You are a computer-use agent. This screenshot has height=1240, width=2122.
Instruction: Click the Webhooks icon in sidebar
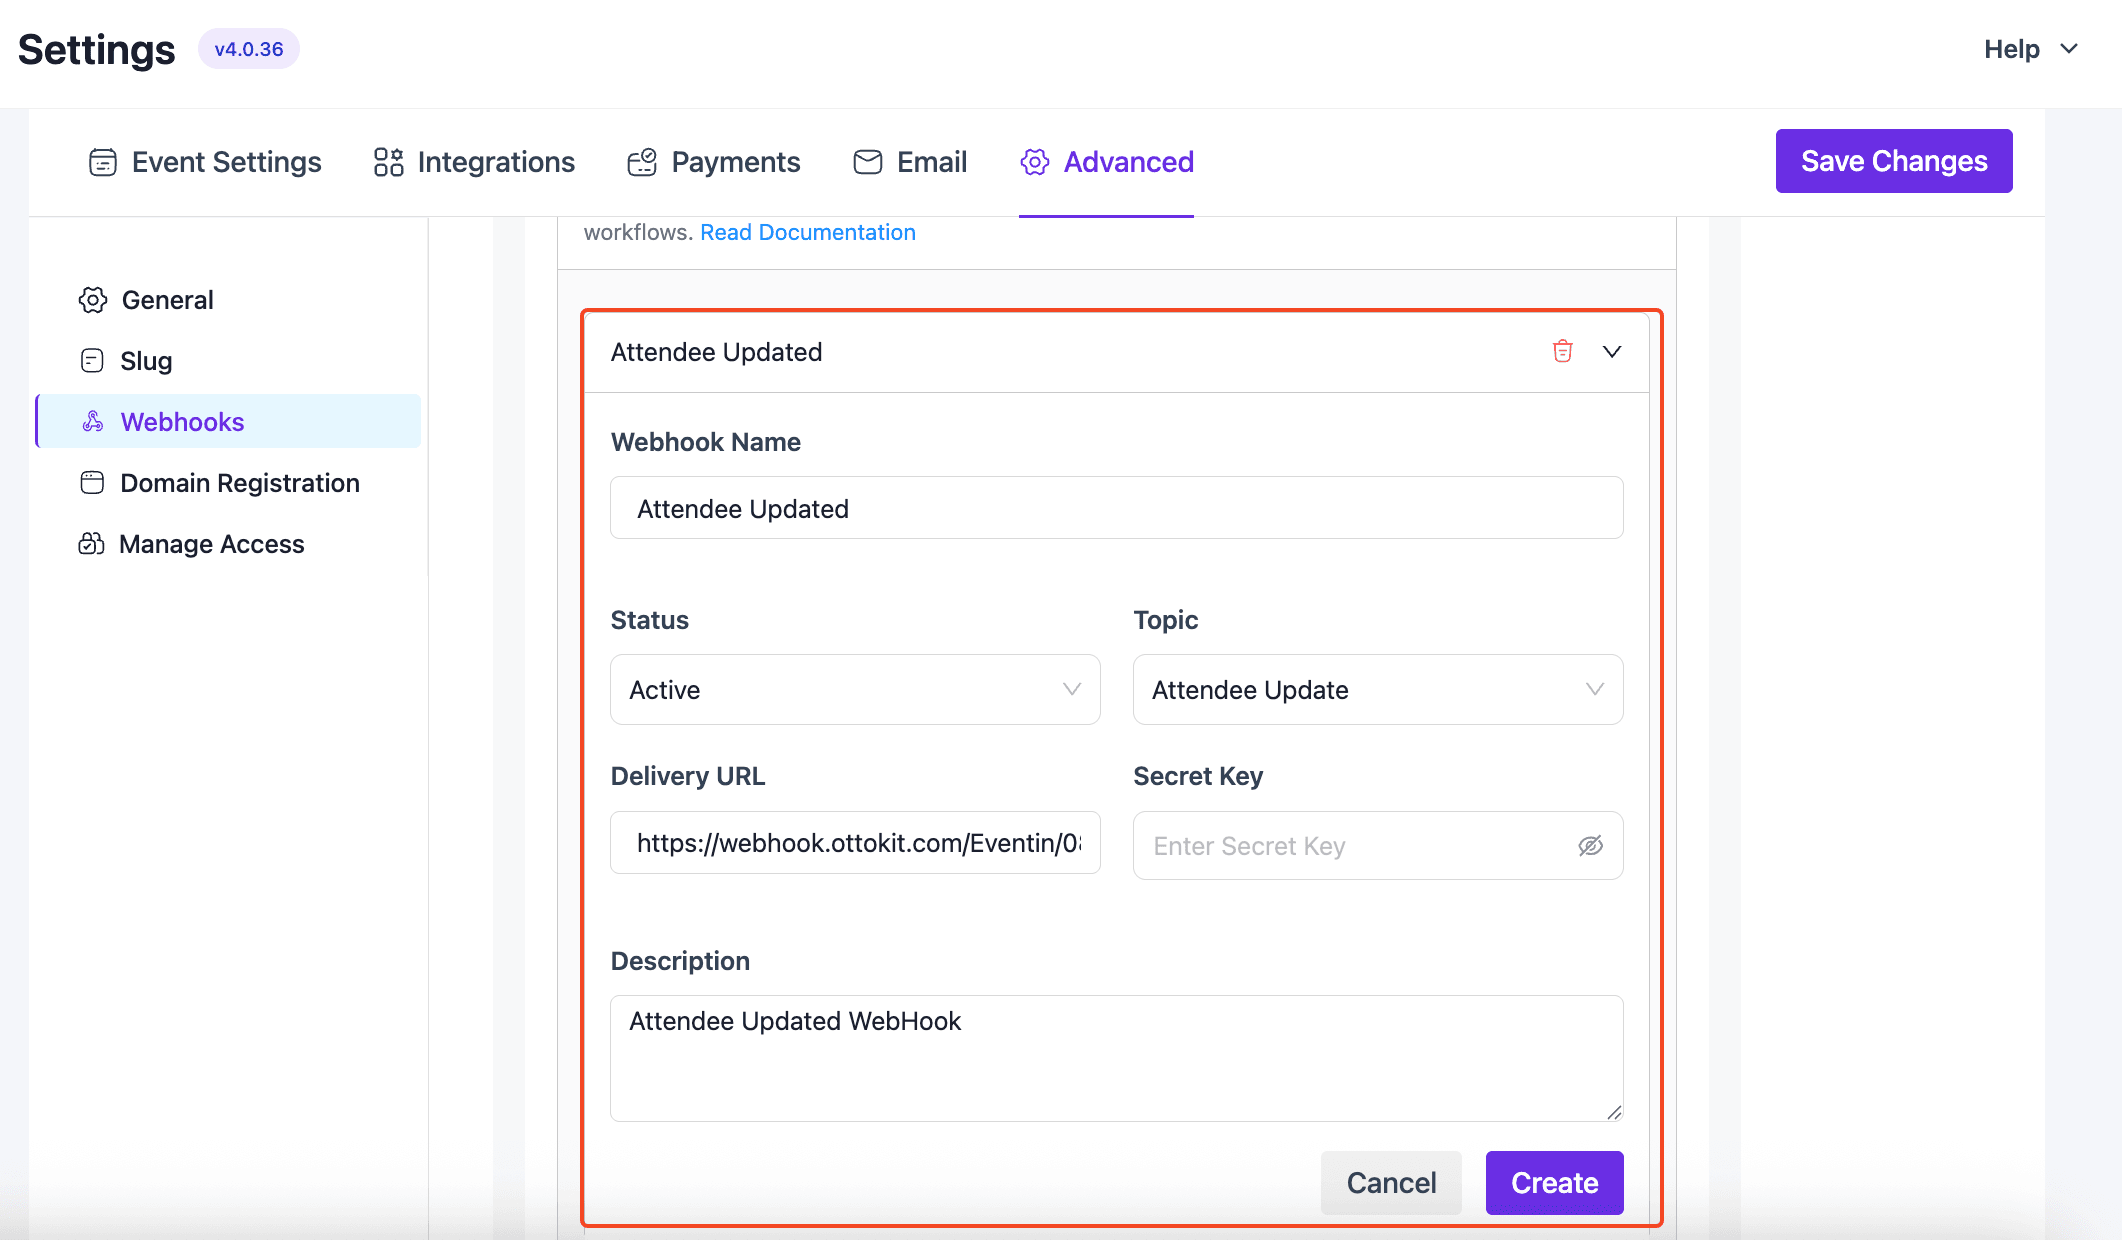[x=93, y=422]
